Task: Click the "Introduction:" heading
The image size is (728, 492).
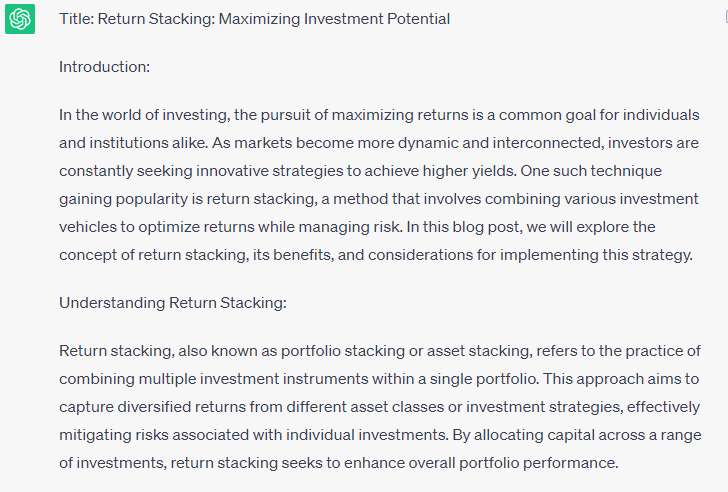Action: [x=105, y=66]
